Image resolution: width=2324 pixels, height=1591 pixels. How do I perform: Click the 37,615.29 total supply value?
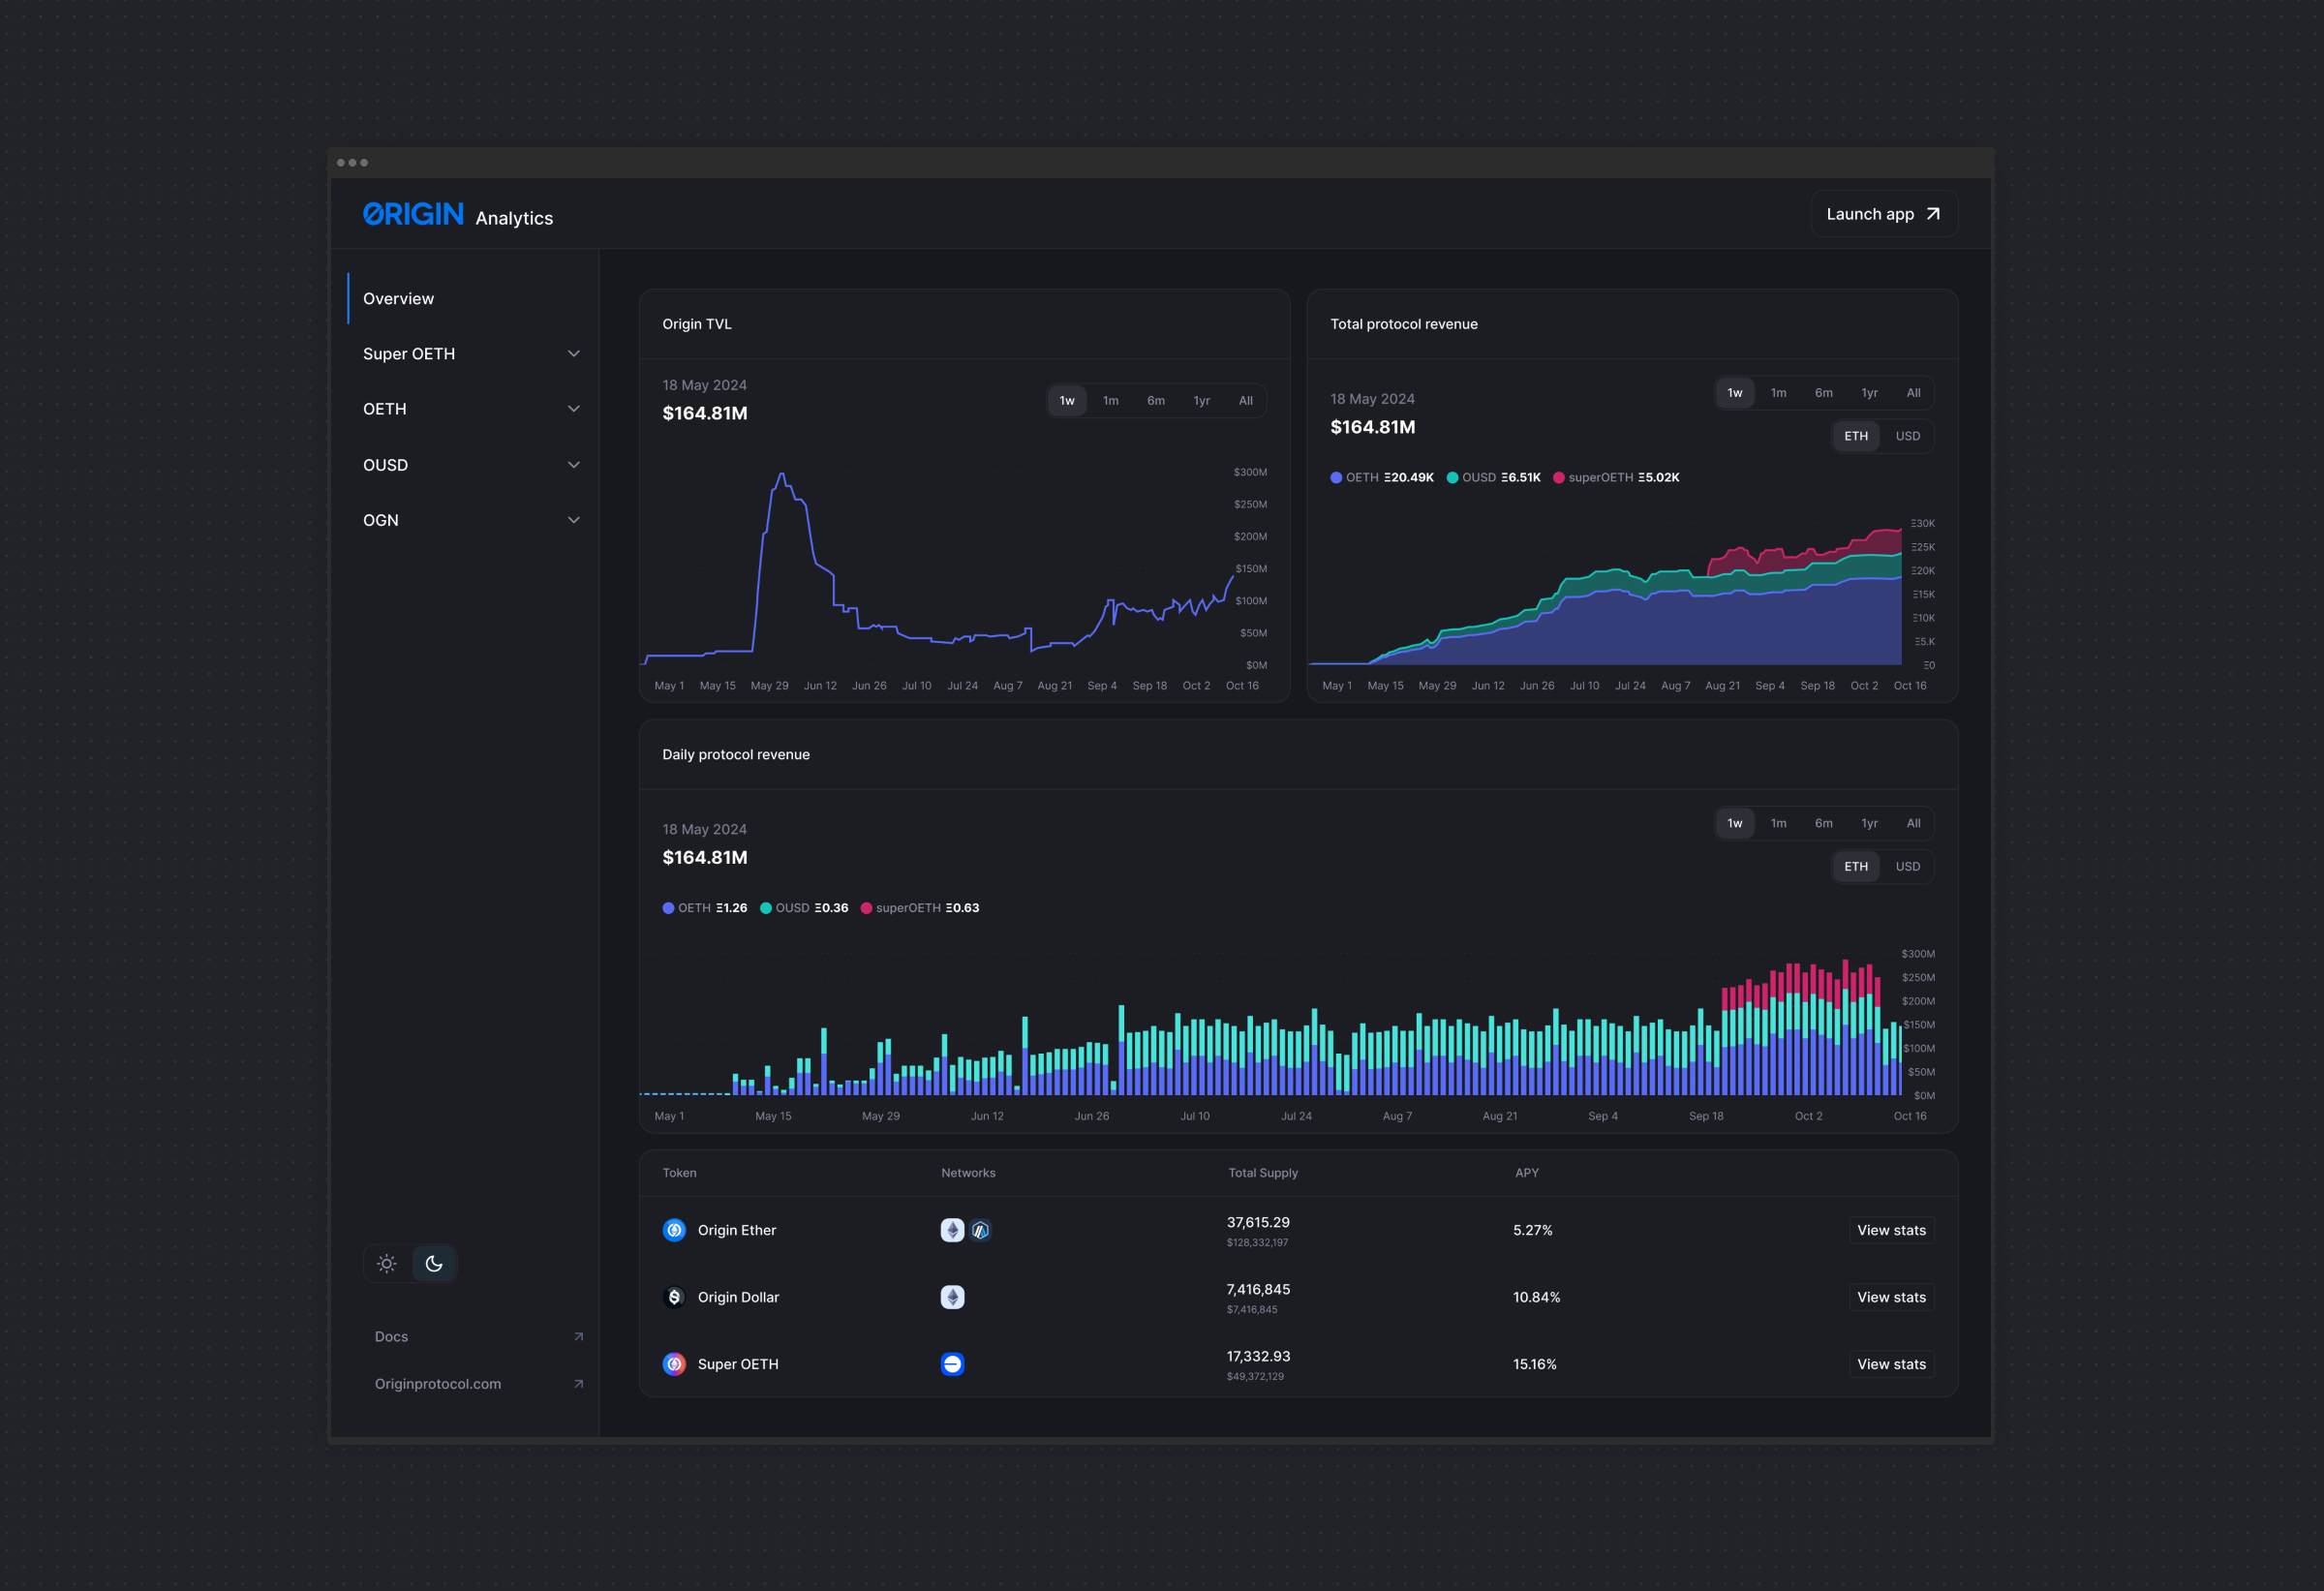click(x=1258, y=1222)
